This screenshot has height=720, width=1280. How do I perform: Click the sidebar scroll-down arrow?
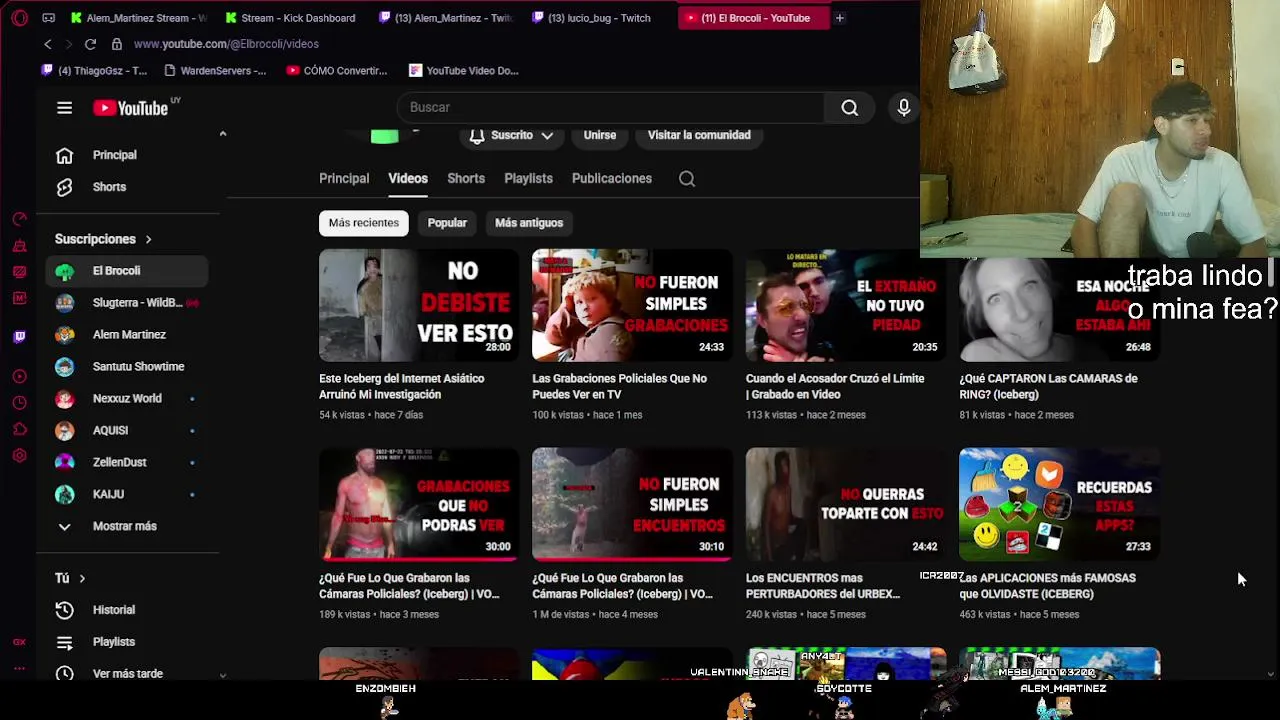[223, 676]
